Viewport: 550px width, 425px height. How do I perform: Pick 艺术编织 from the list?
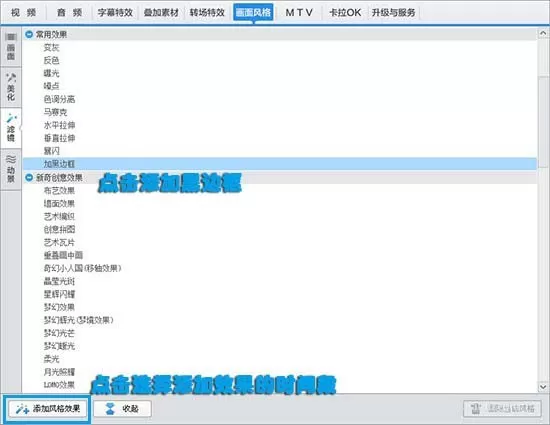click(59, 216)
